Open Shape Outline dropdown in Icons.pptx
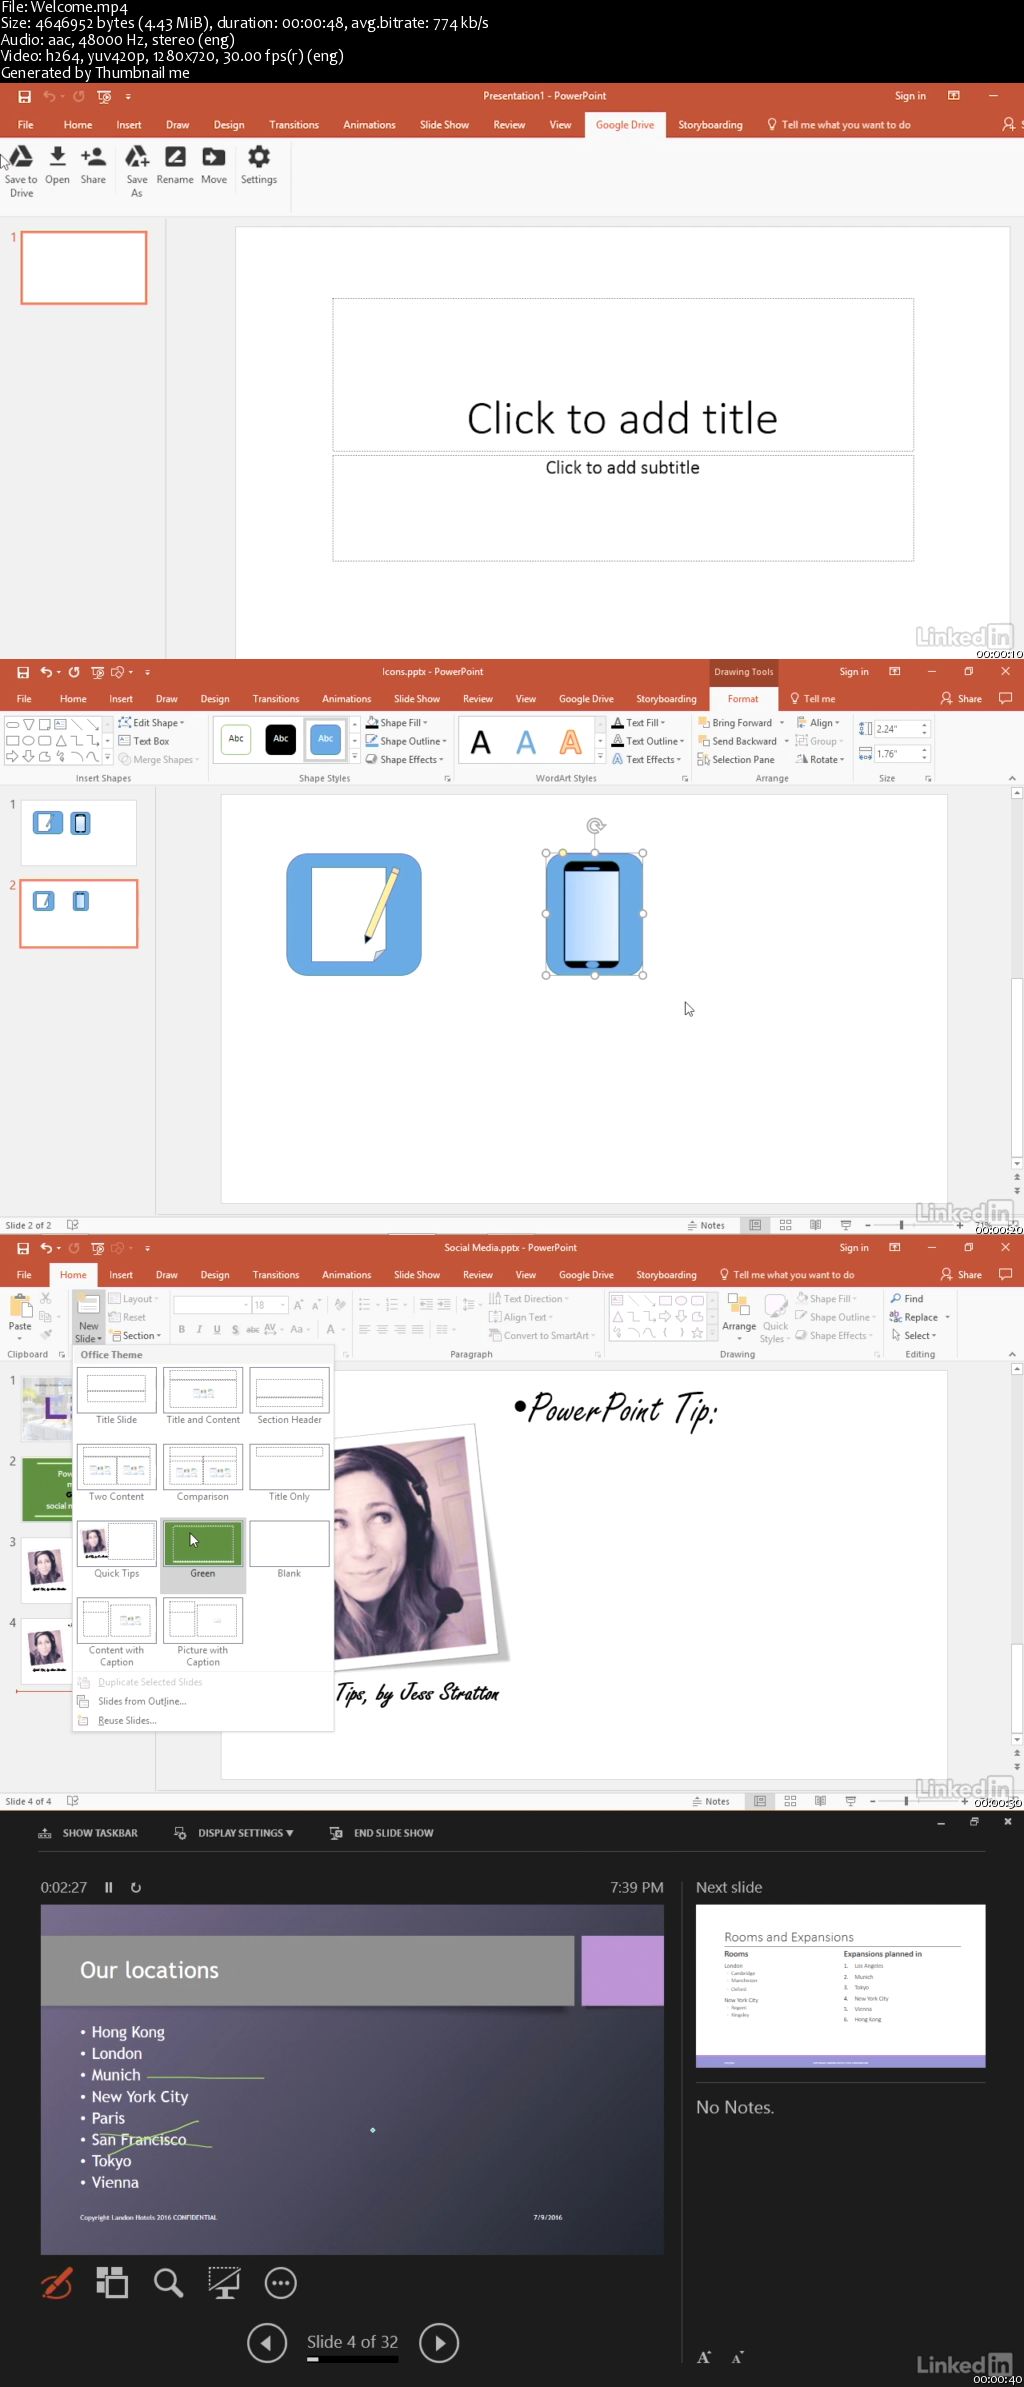1024x2387 pixels. pos(406,741)
